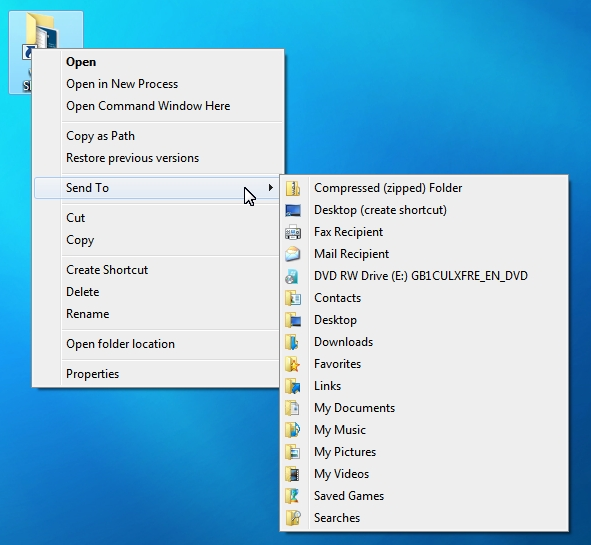Click the Fax Recipient icon
This screenshot has height=545, width=591.
pos(293,232)
